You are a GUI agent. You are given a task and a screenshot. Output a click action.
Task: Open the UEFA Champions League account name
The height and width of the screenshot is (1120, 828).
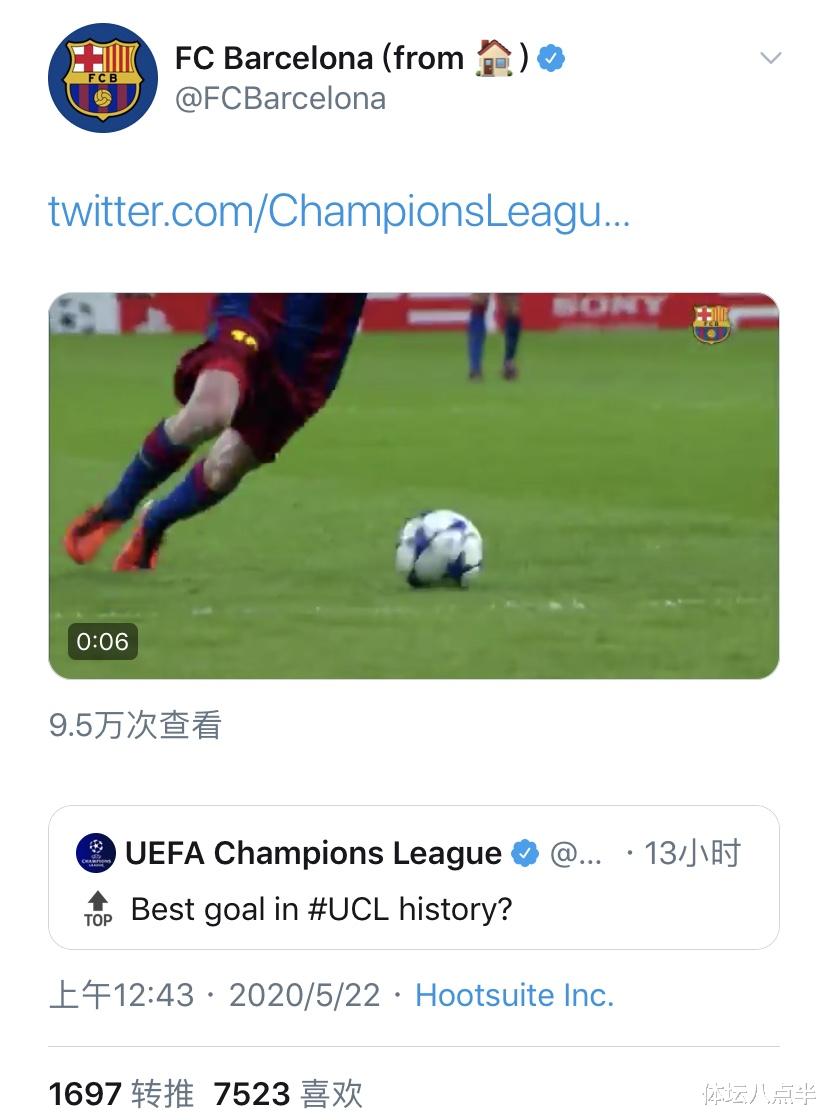coord(313,853)
